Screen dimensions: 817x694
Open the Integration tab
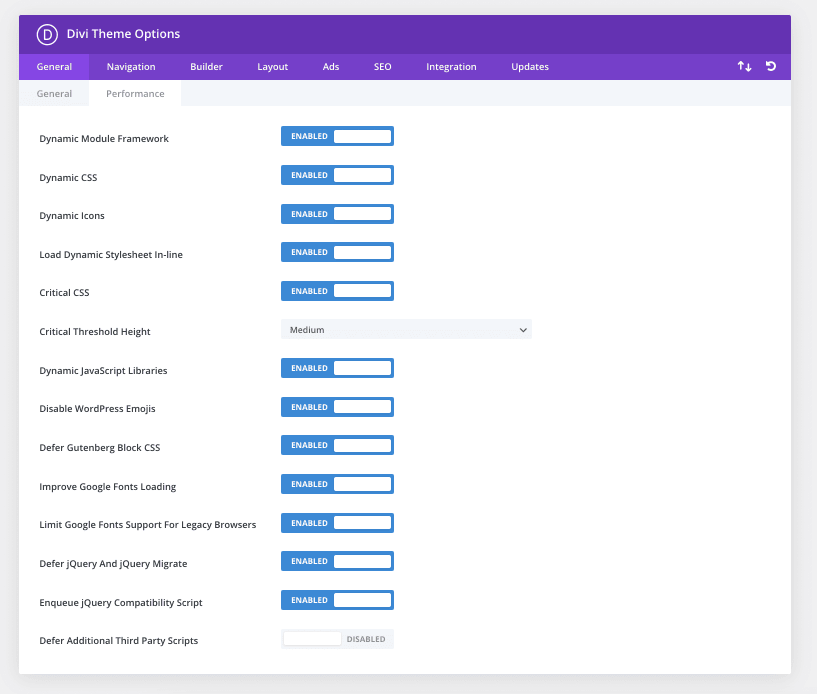451,67
